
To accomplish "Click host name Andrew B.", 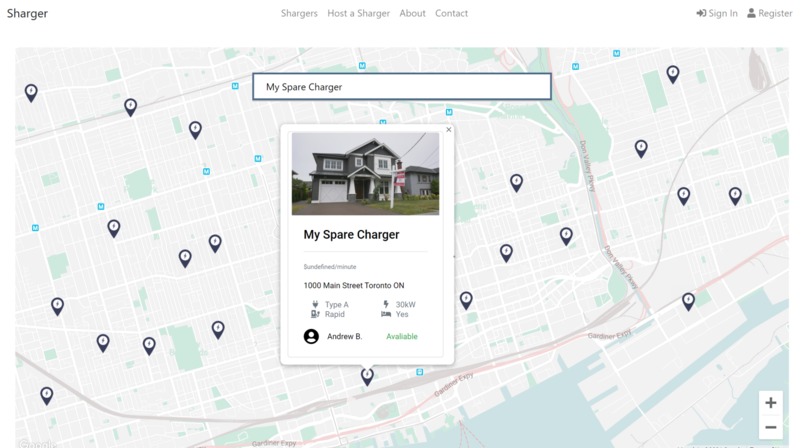I will [344, 337].
